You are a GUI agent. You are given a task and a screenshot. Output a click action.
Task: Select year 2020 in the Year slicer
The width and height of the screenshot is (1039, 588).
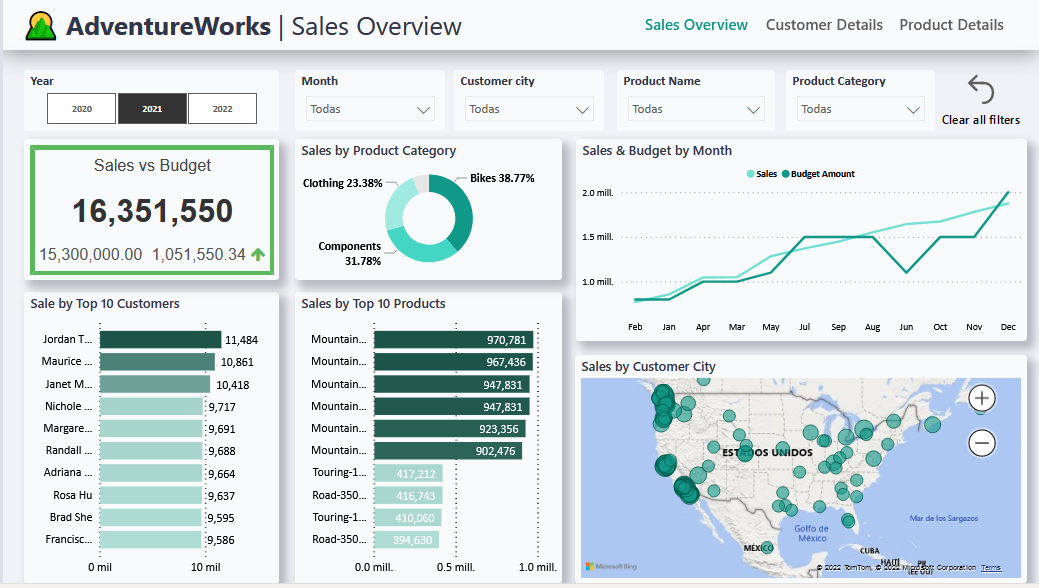coord(81,110)
